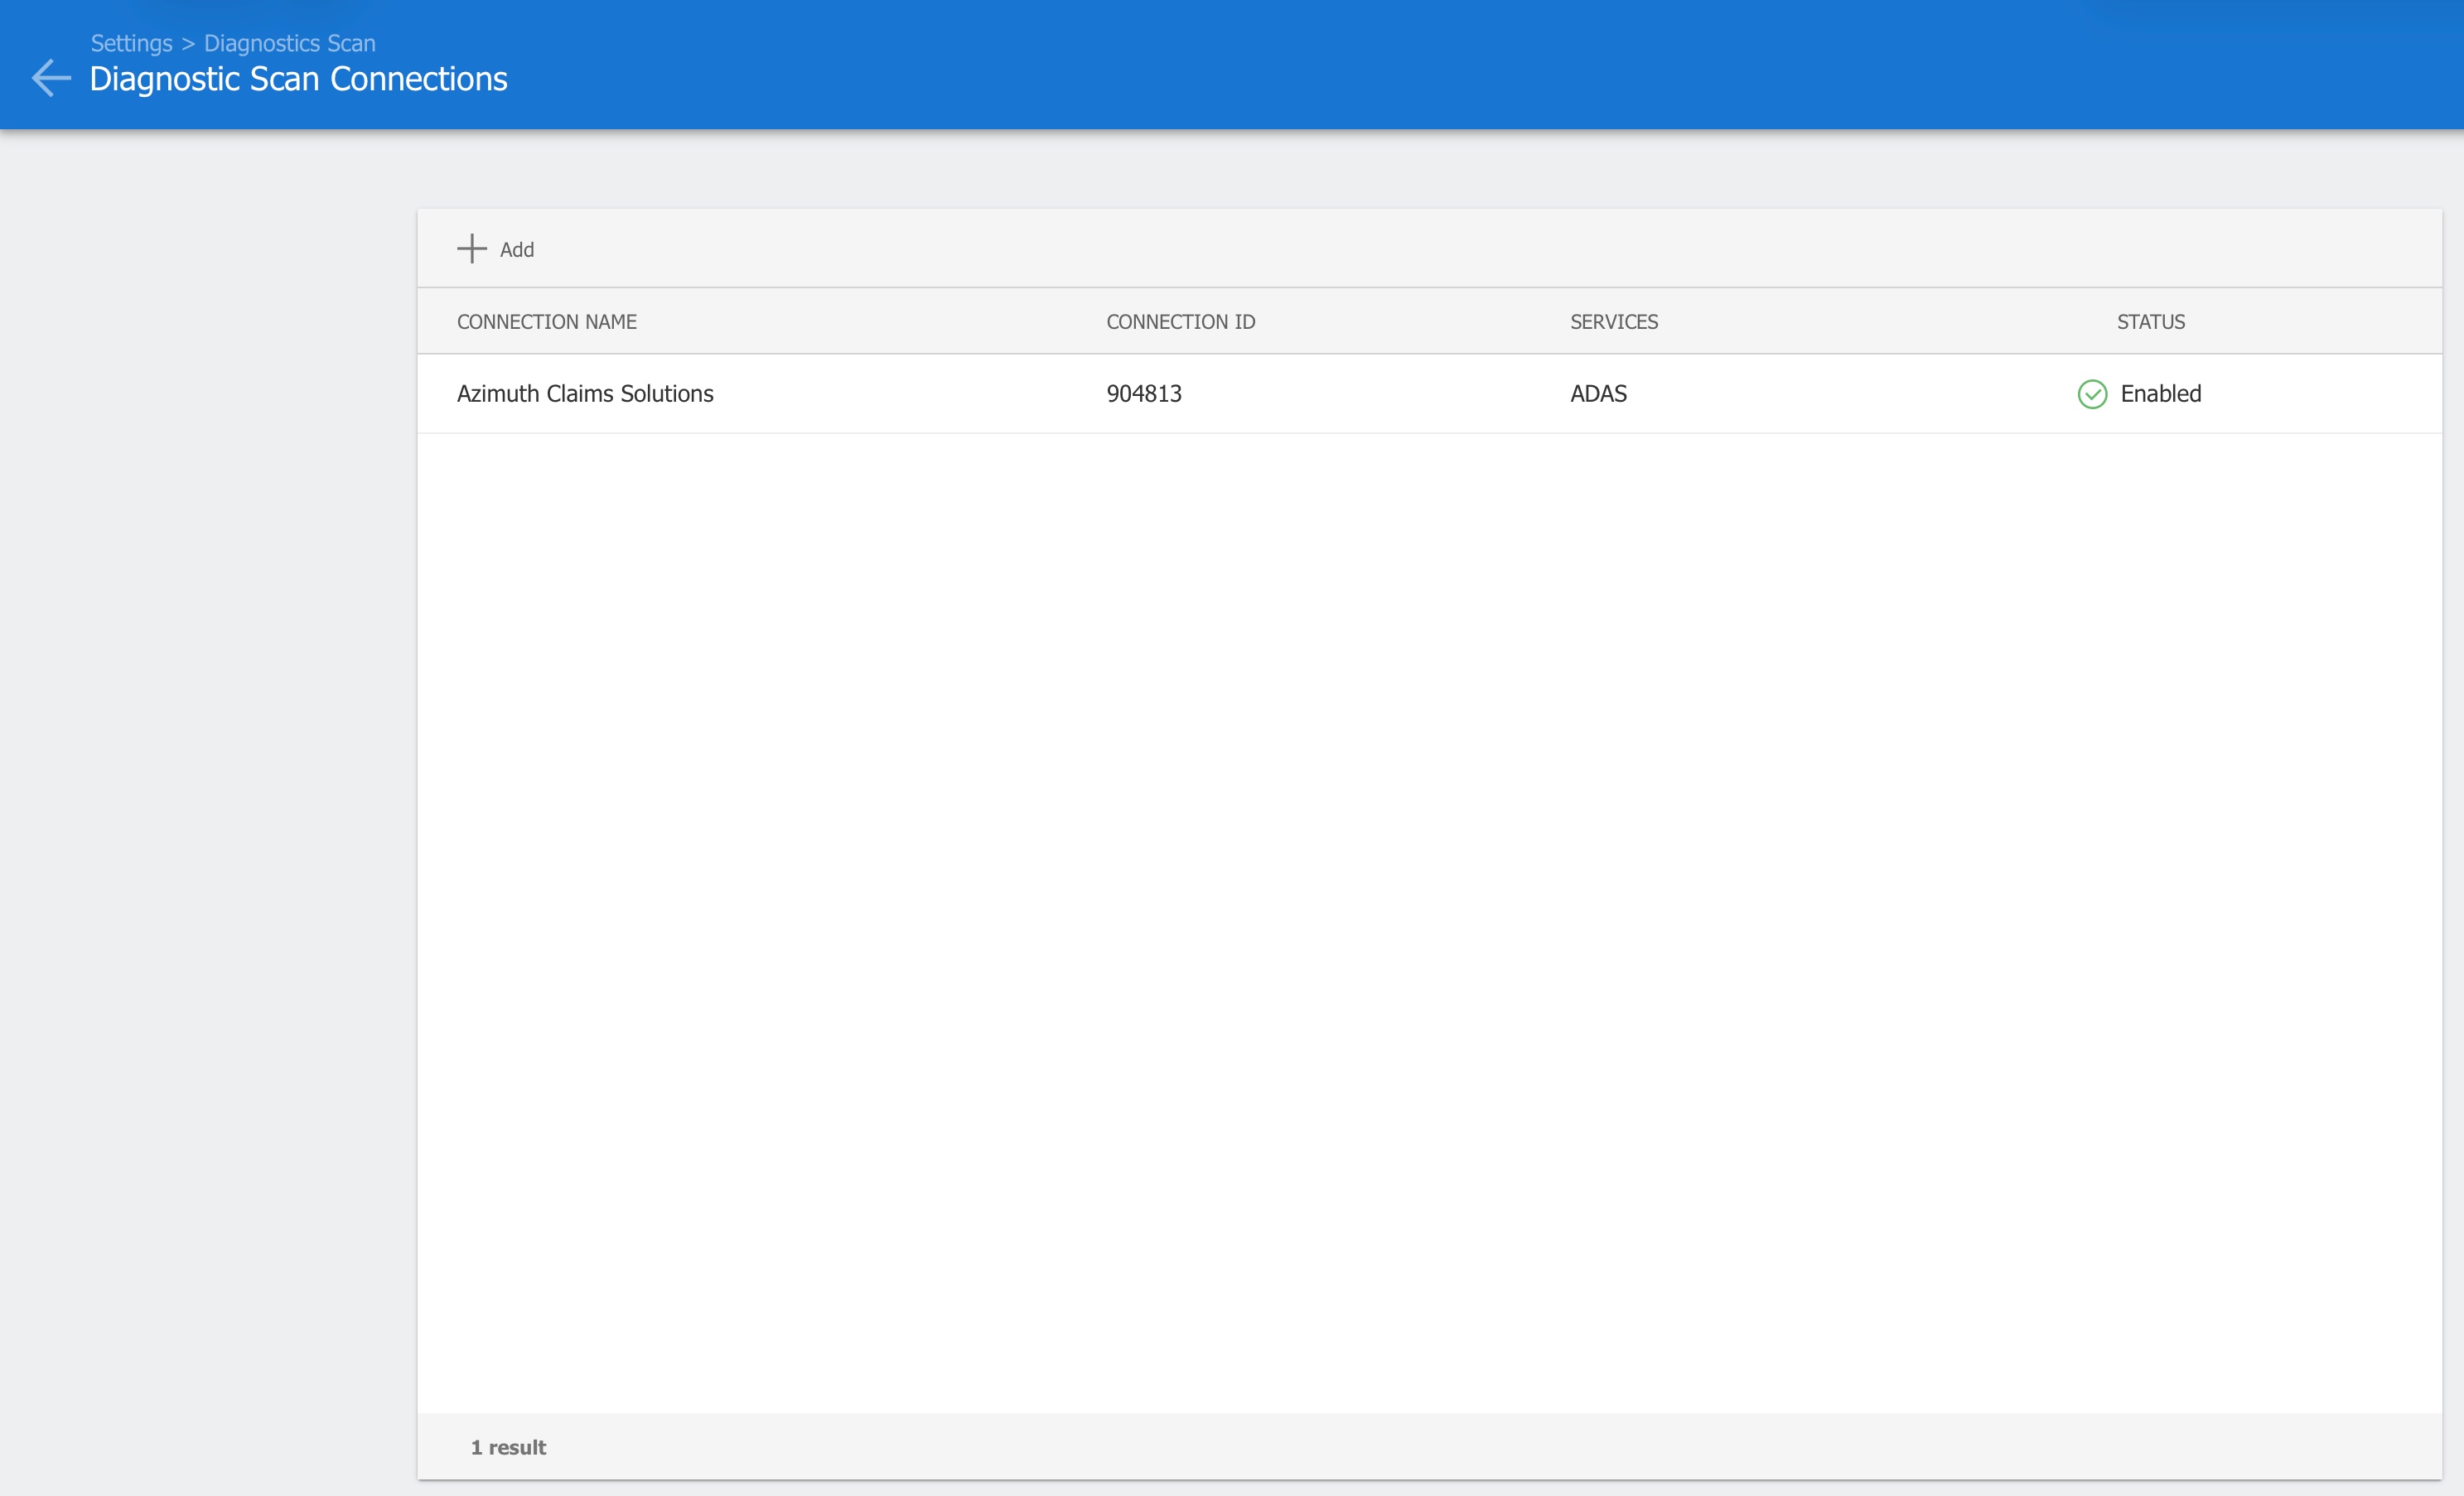Click the Enabled status text

pyautogui.click(x=2161, y=394)
